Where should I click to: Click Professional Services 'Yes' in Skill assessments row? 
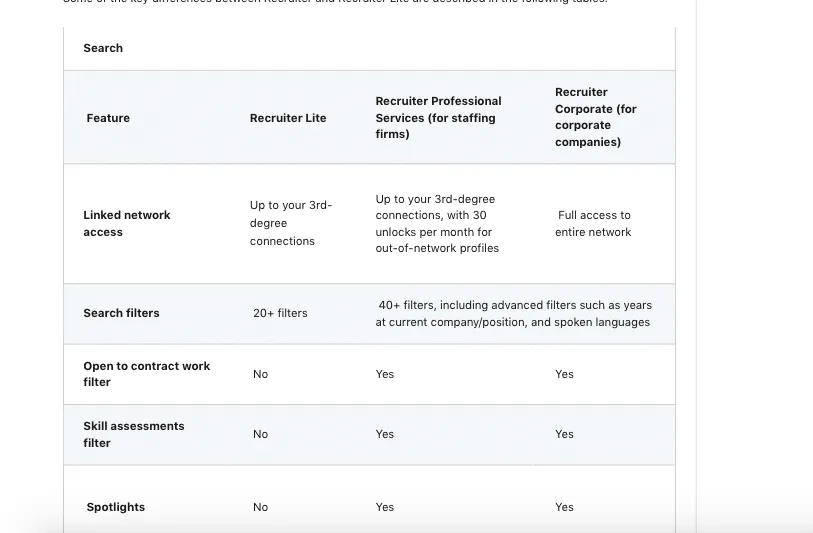tap(385, 434)
